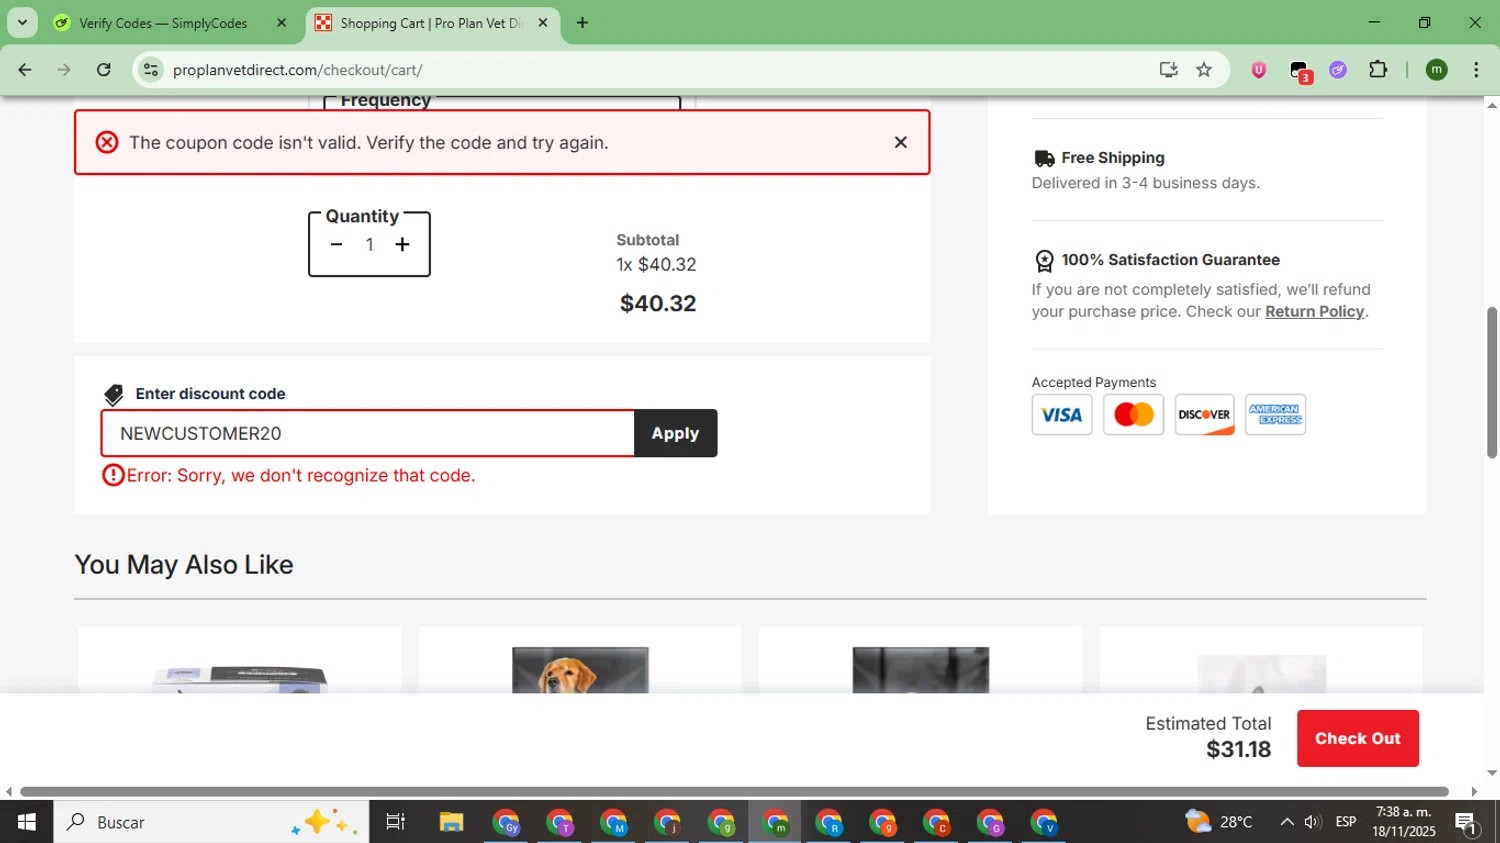Open the pink shield U extension
Screen dimensions: 1500x843
[1259, 70]
